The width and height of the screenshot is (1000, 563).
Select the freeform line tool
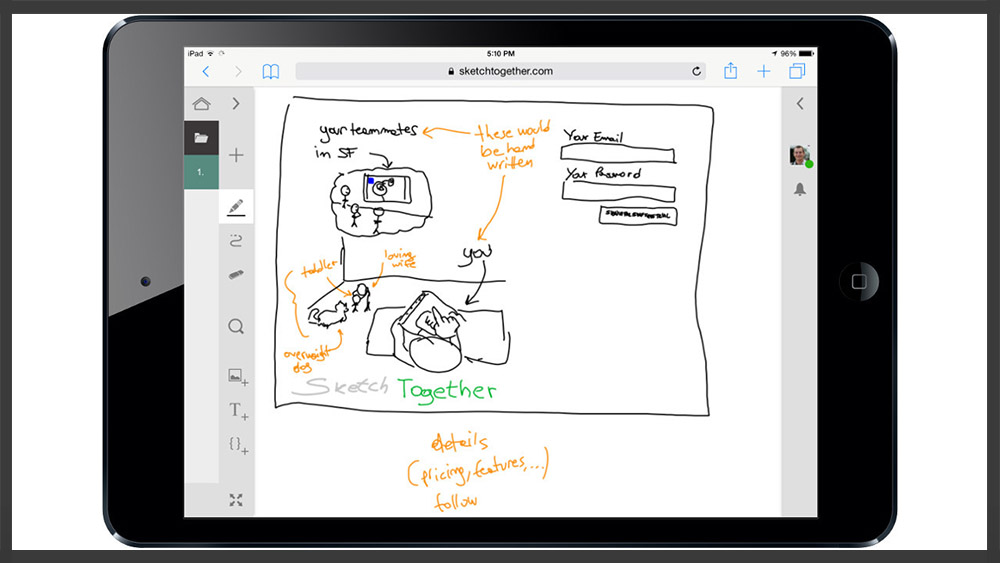click(x=236, y=240)
